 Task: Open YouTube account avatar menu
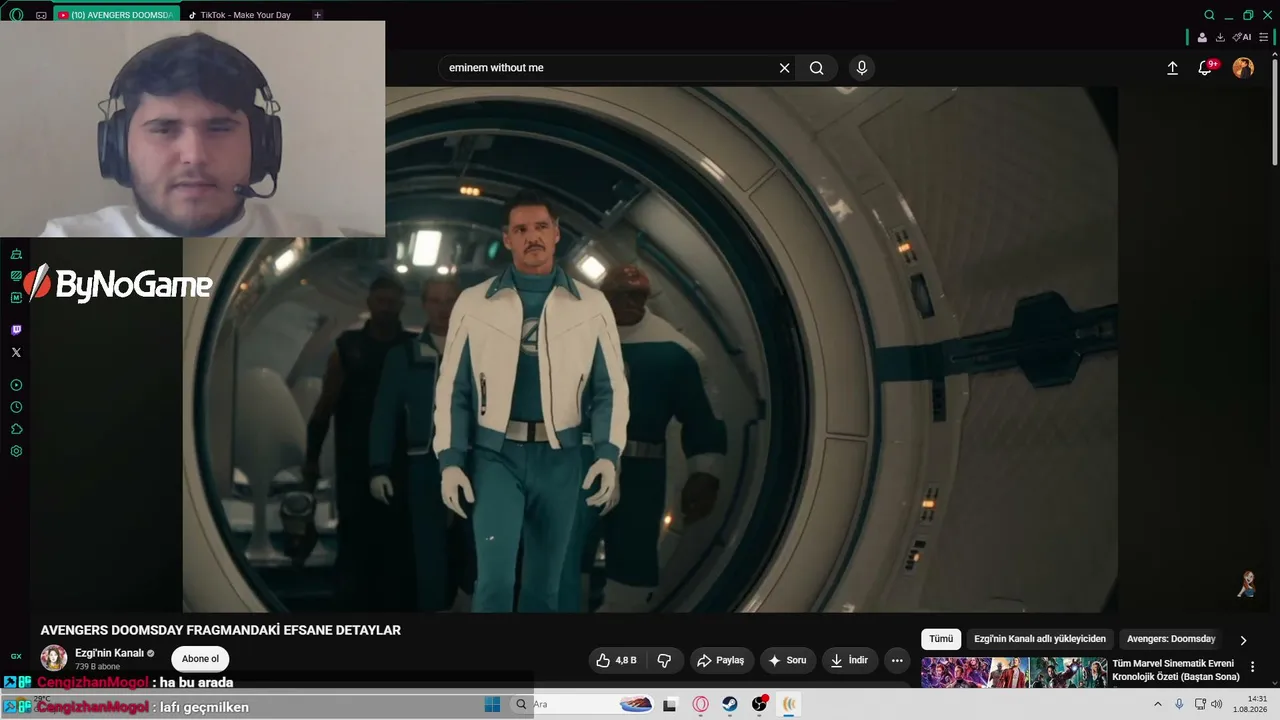pos(1243,68)
